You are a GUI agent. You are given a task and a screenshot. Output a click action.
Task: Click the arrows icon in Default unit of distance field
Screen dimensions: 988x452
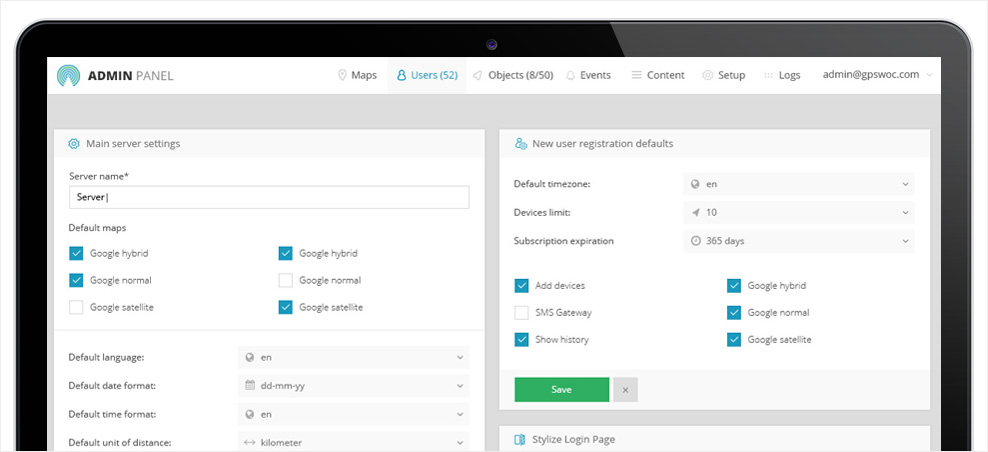coord(250,443)
